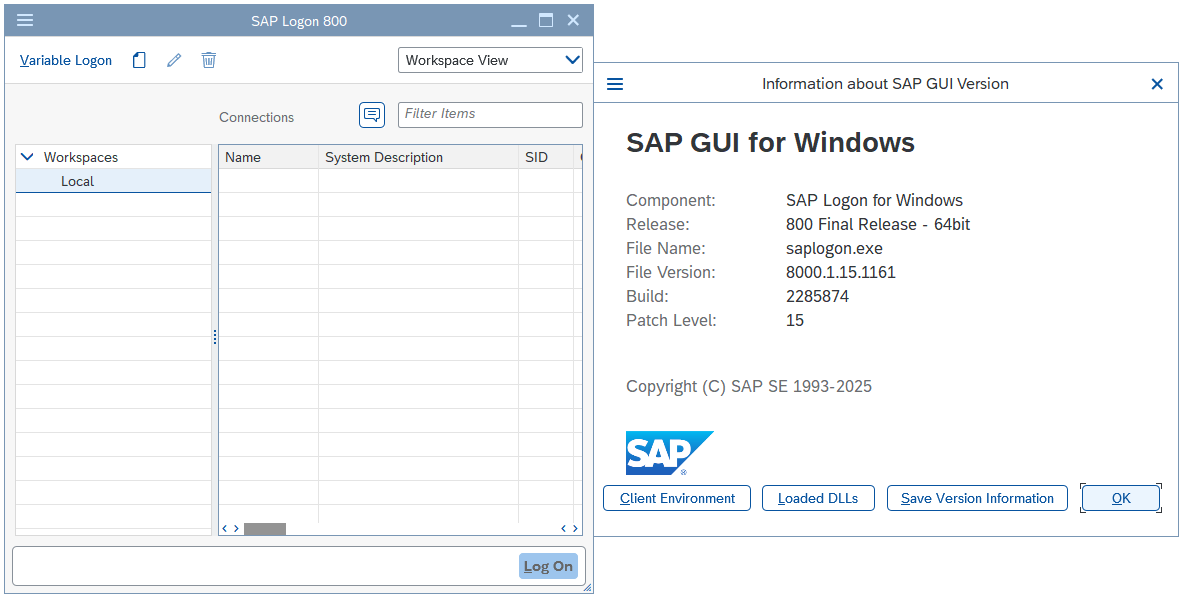The height and width of the screenshot is (600, 1184).
Task: Close the SAP Logon 800 window
Action: coord(573,20)
